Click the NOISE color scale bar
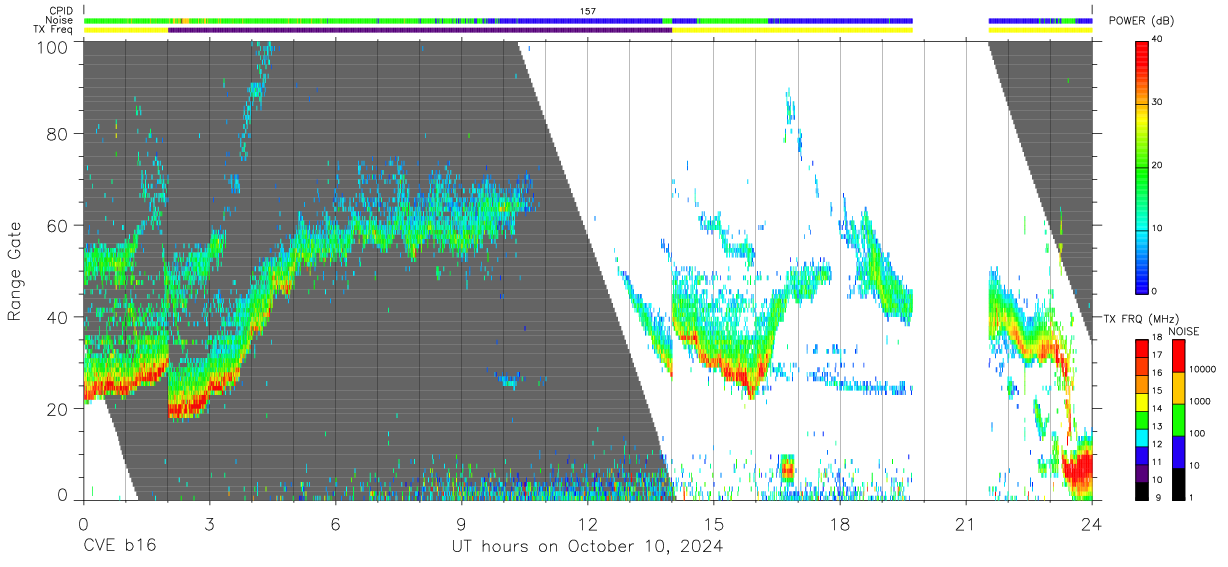 click(1178, 420)
